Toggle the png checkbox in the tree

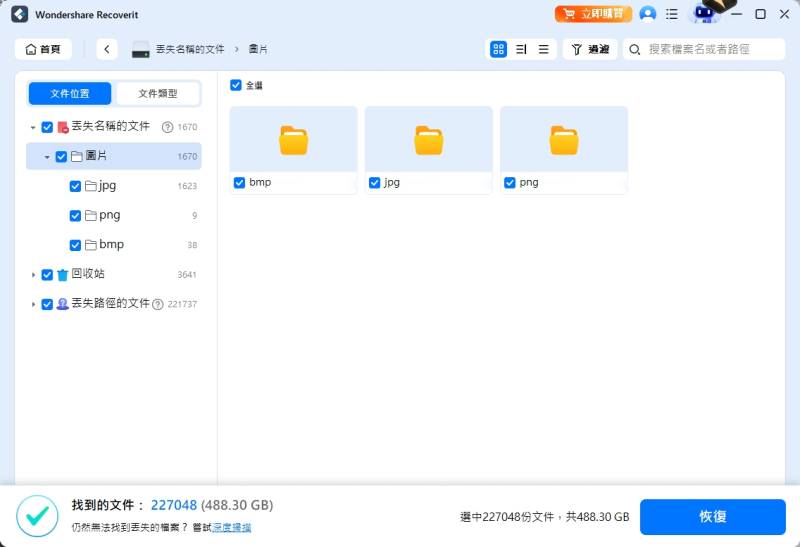[75, 216]
